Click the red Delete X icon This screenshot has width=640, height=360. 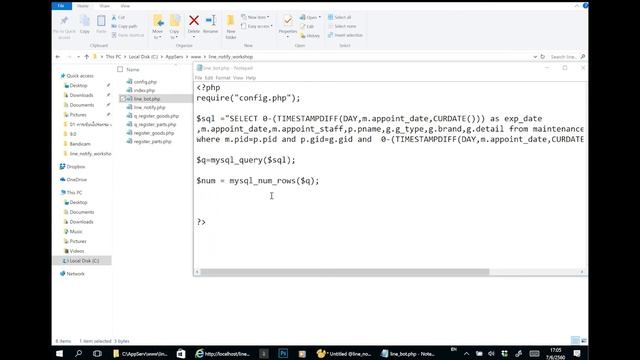pyautogui.click(x=194, y=20)
